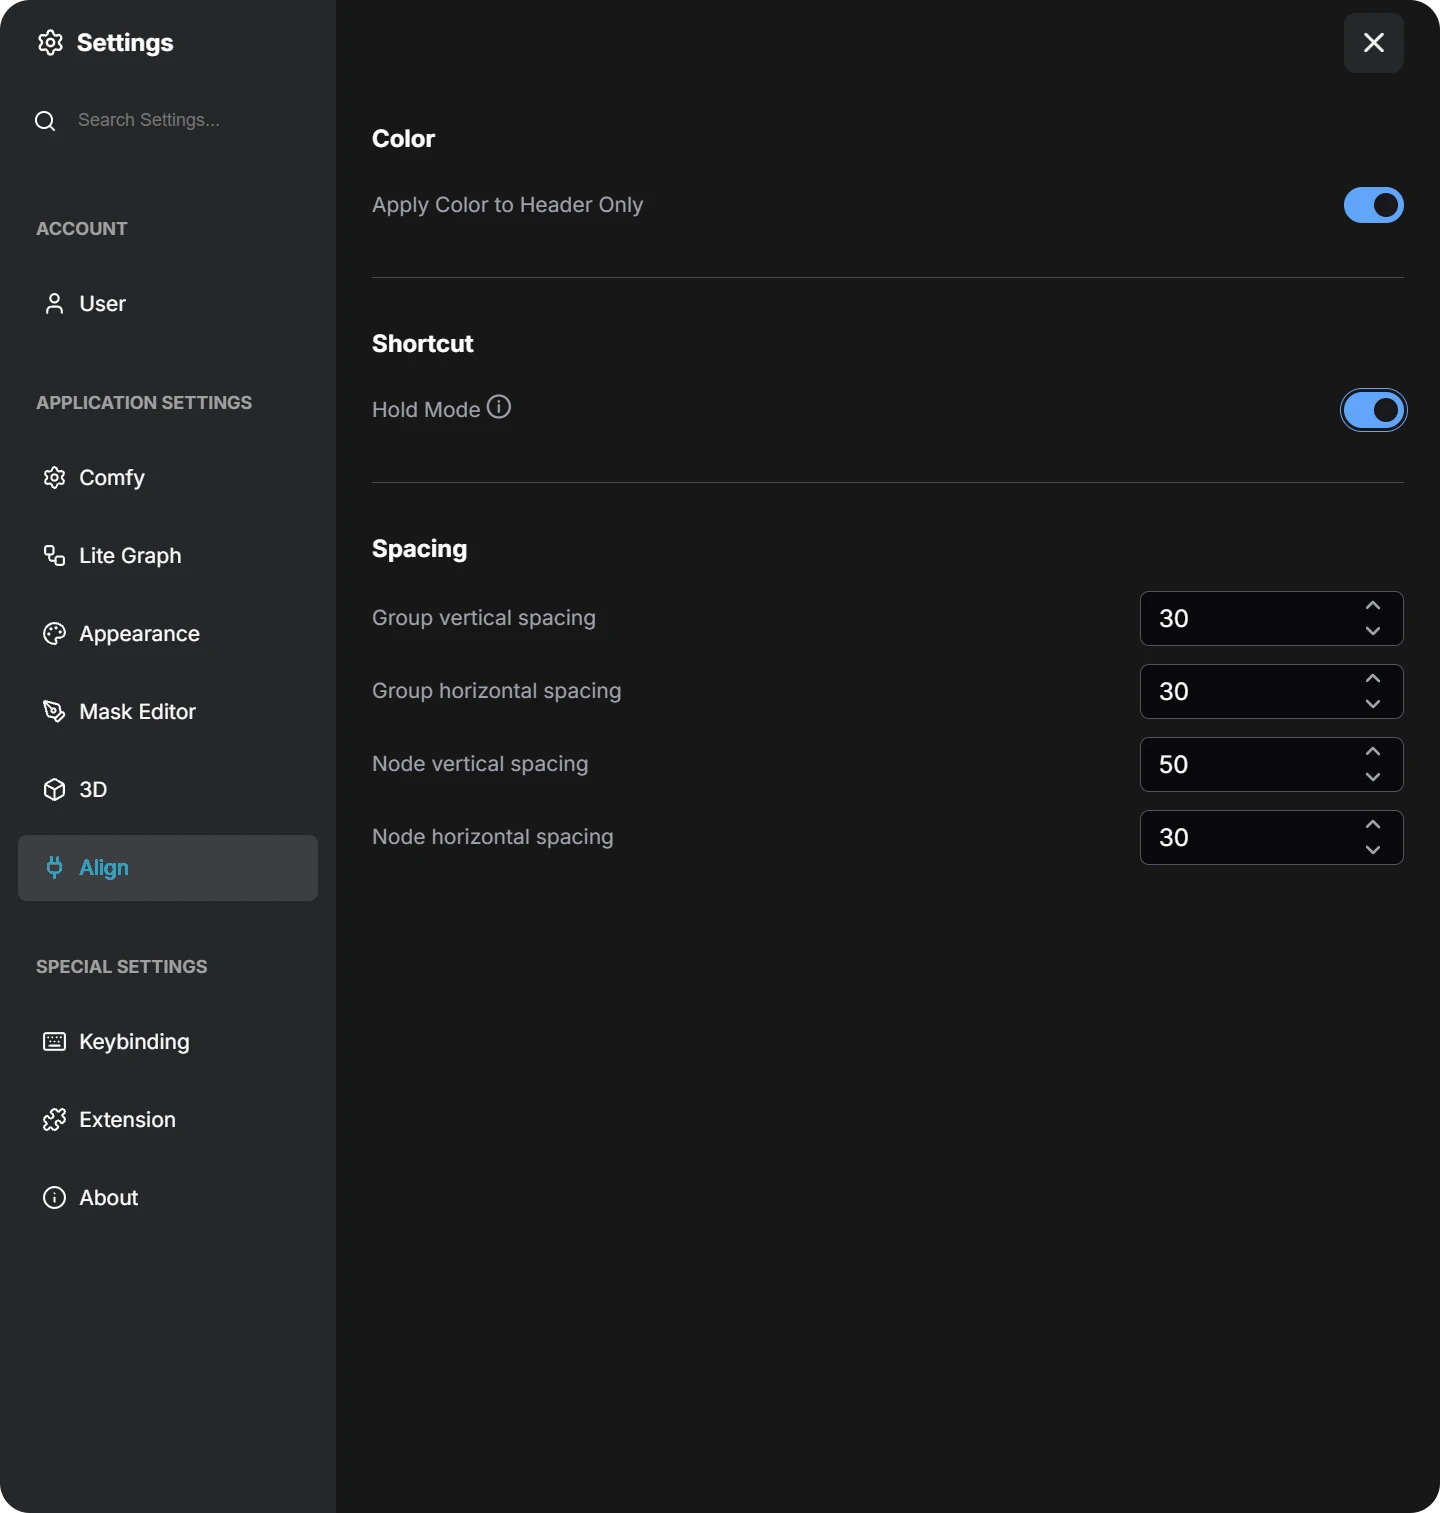1440x1513 pixels.
Task: Click the Extension puzzle piece icon
Action: click(54, 1120)
